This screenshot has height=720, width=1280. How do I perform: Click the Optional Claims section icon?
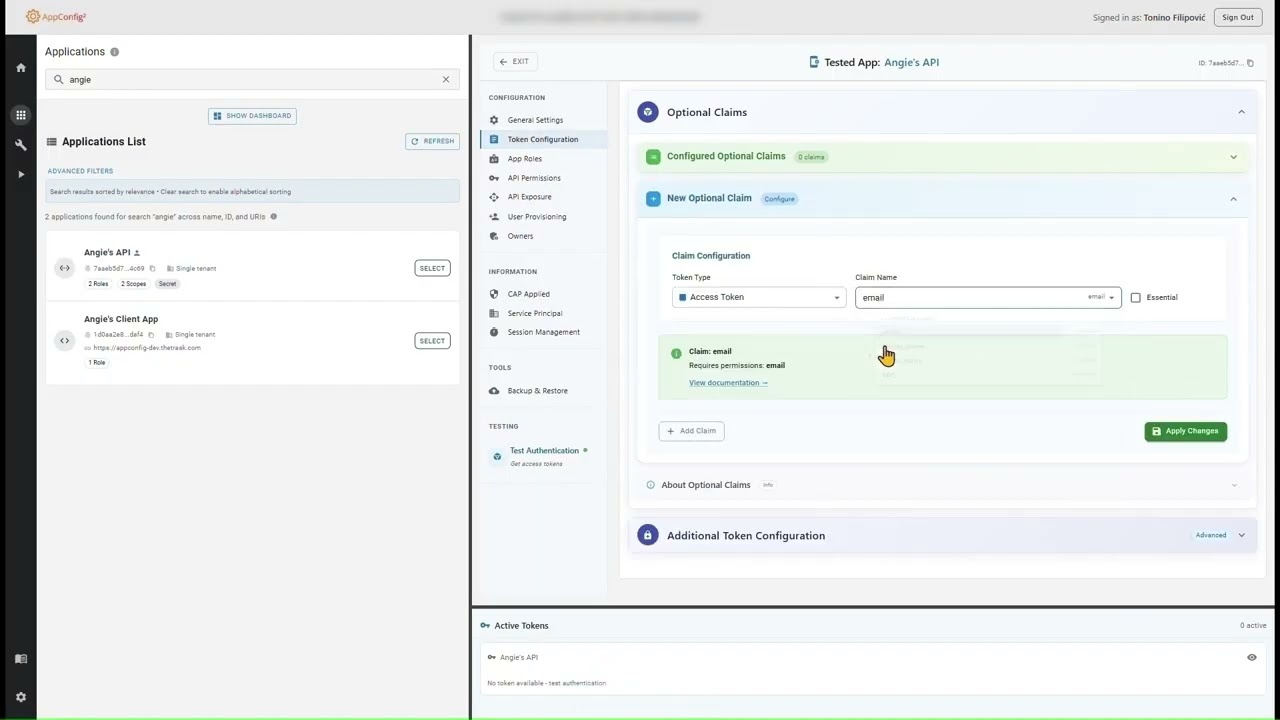[648, 112]
